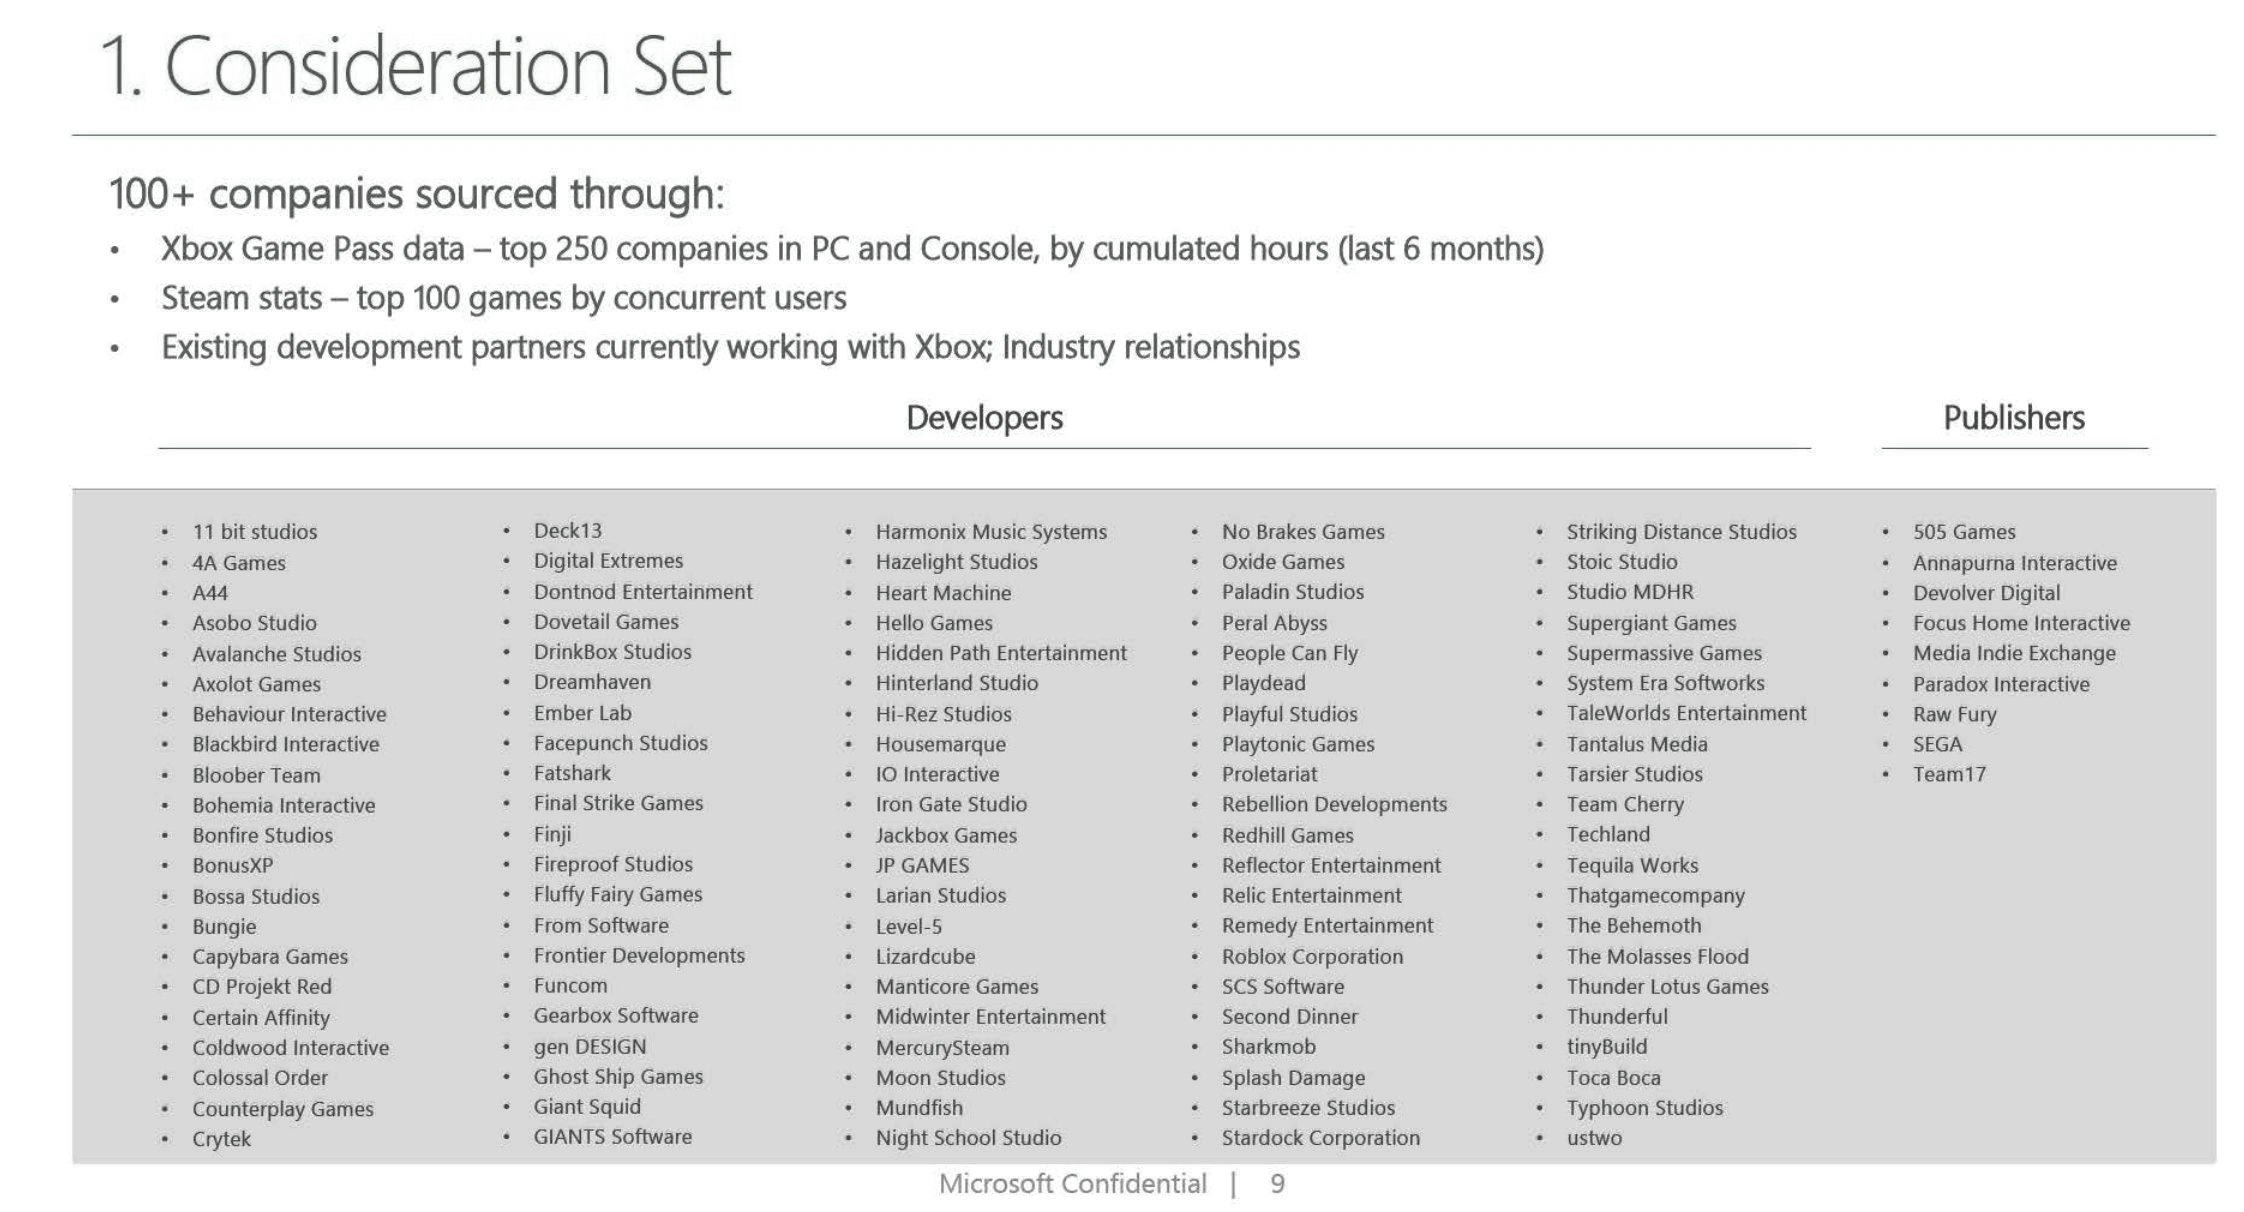Click the page number "9" at the bottom
2244x1212 pixels.
[1276, 1185]
